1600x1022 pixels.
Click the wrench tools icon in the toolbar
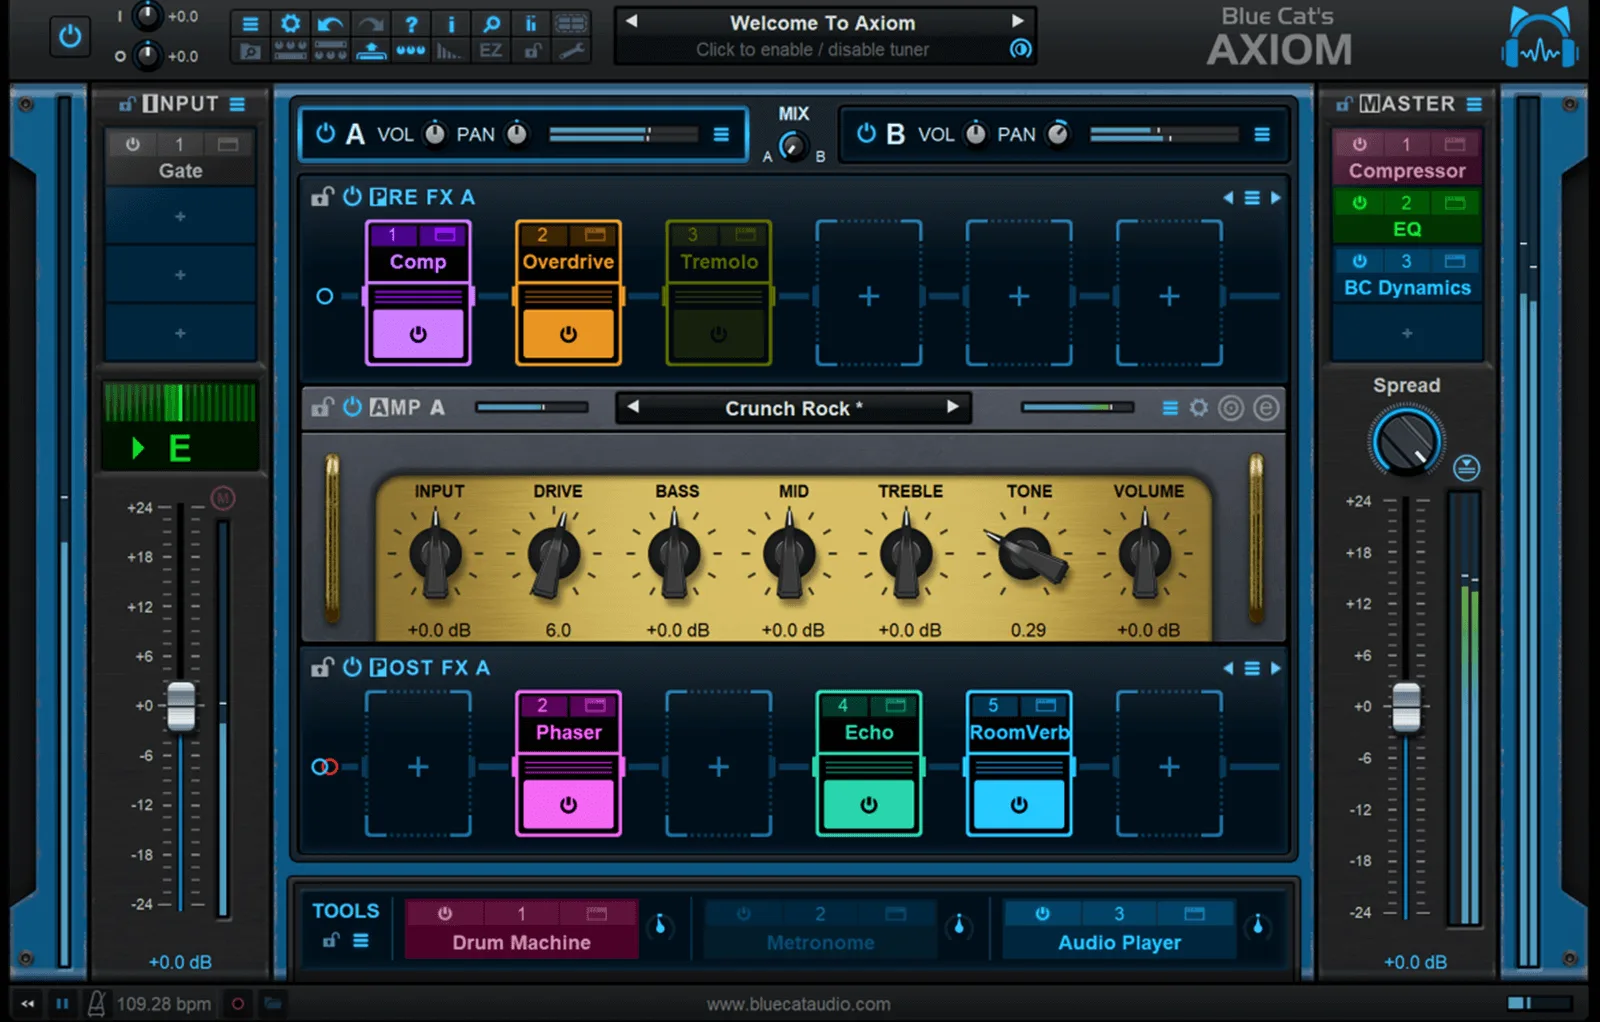(x=571, y=50)
